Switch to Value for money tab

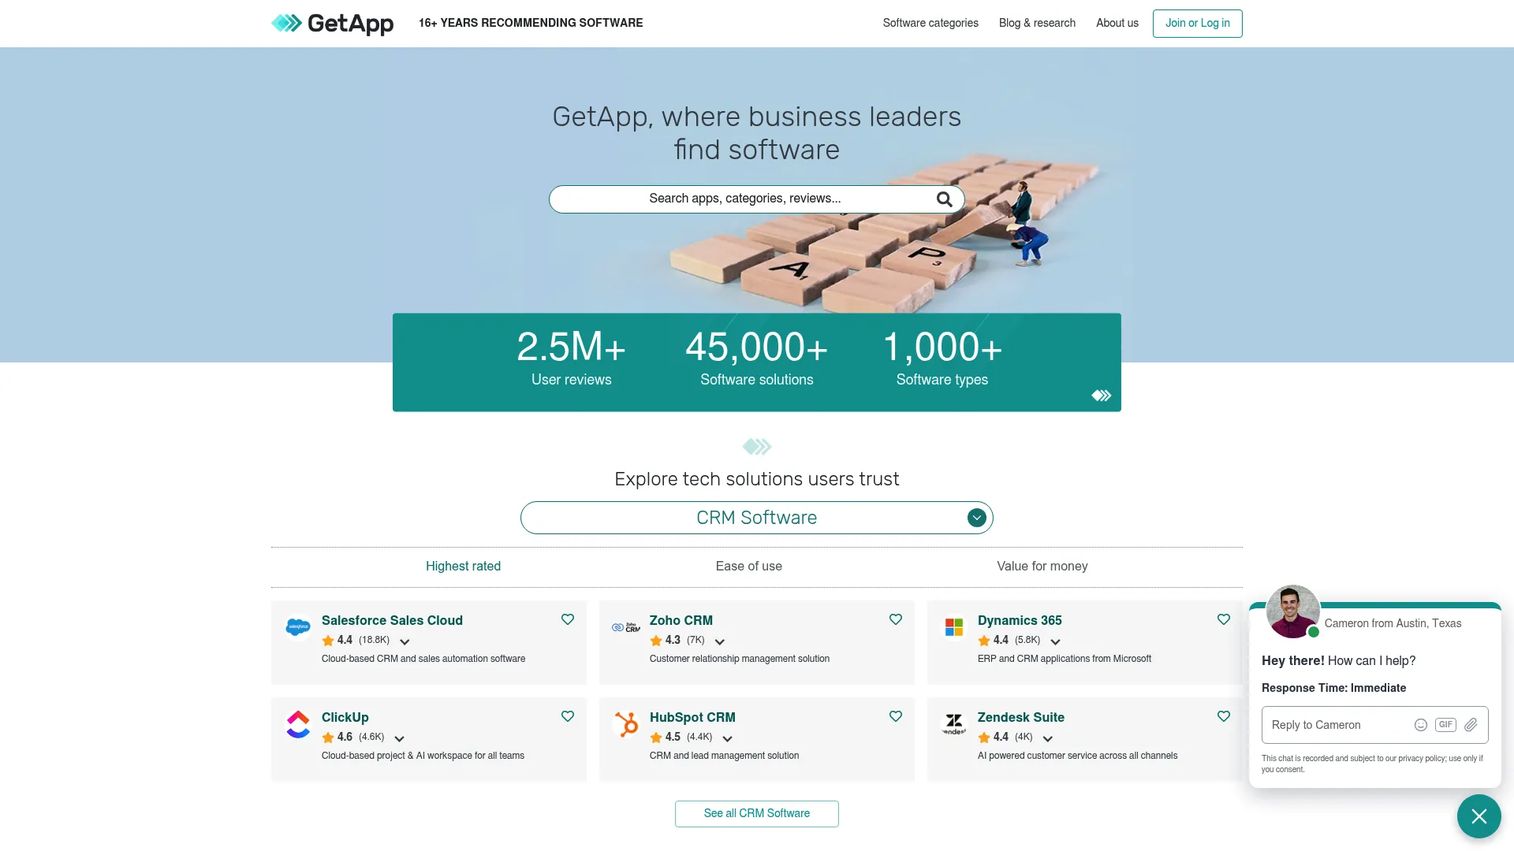(1042, 566)
